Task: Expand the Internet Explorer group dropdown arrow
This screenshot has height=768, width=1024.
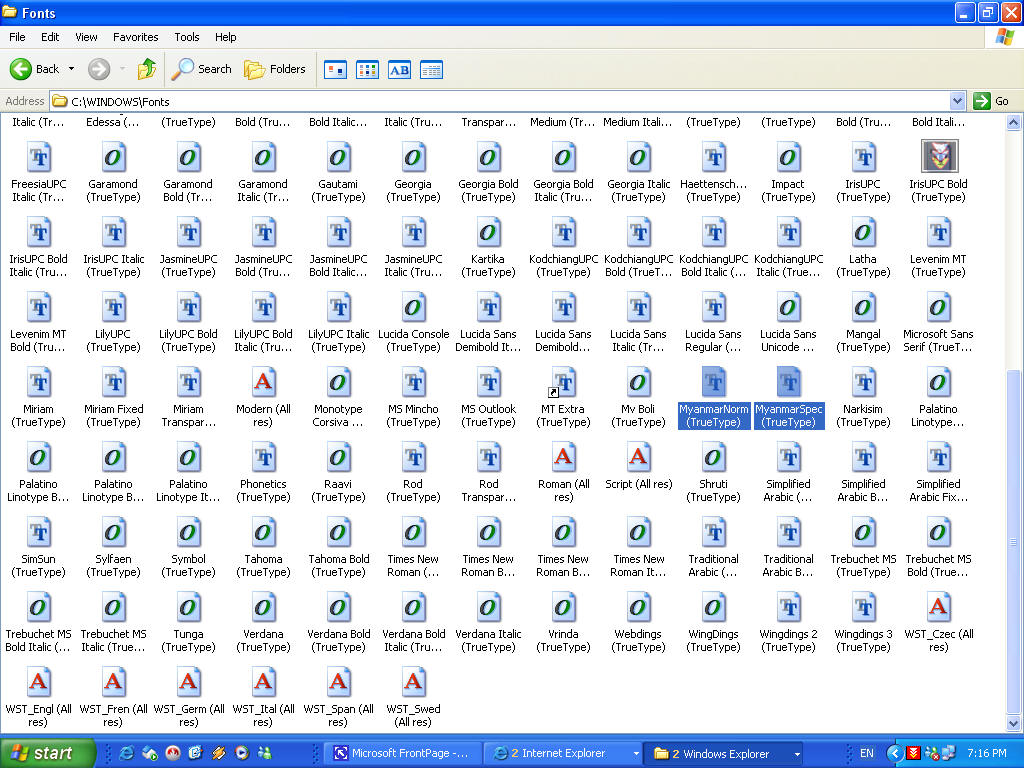Action: tap(635, 754)
